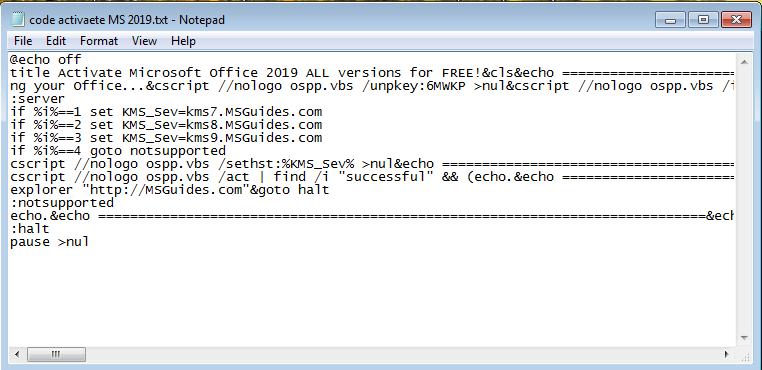Open the Edit menu
Screen dimensions: 762x370
pos(56,41)
